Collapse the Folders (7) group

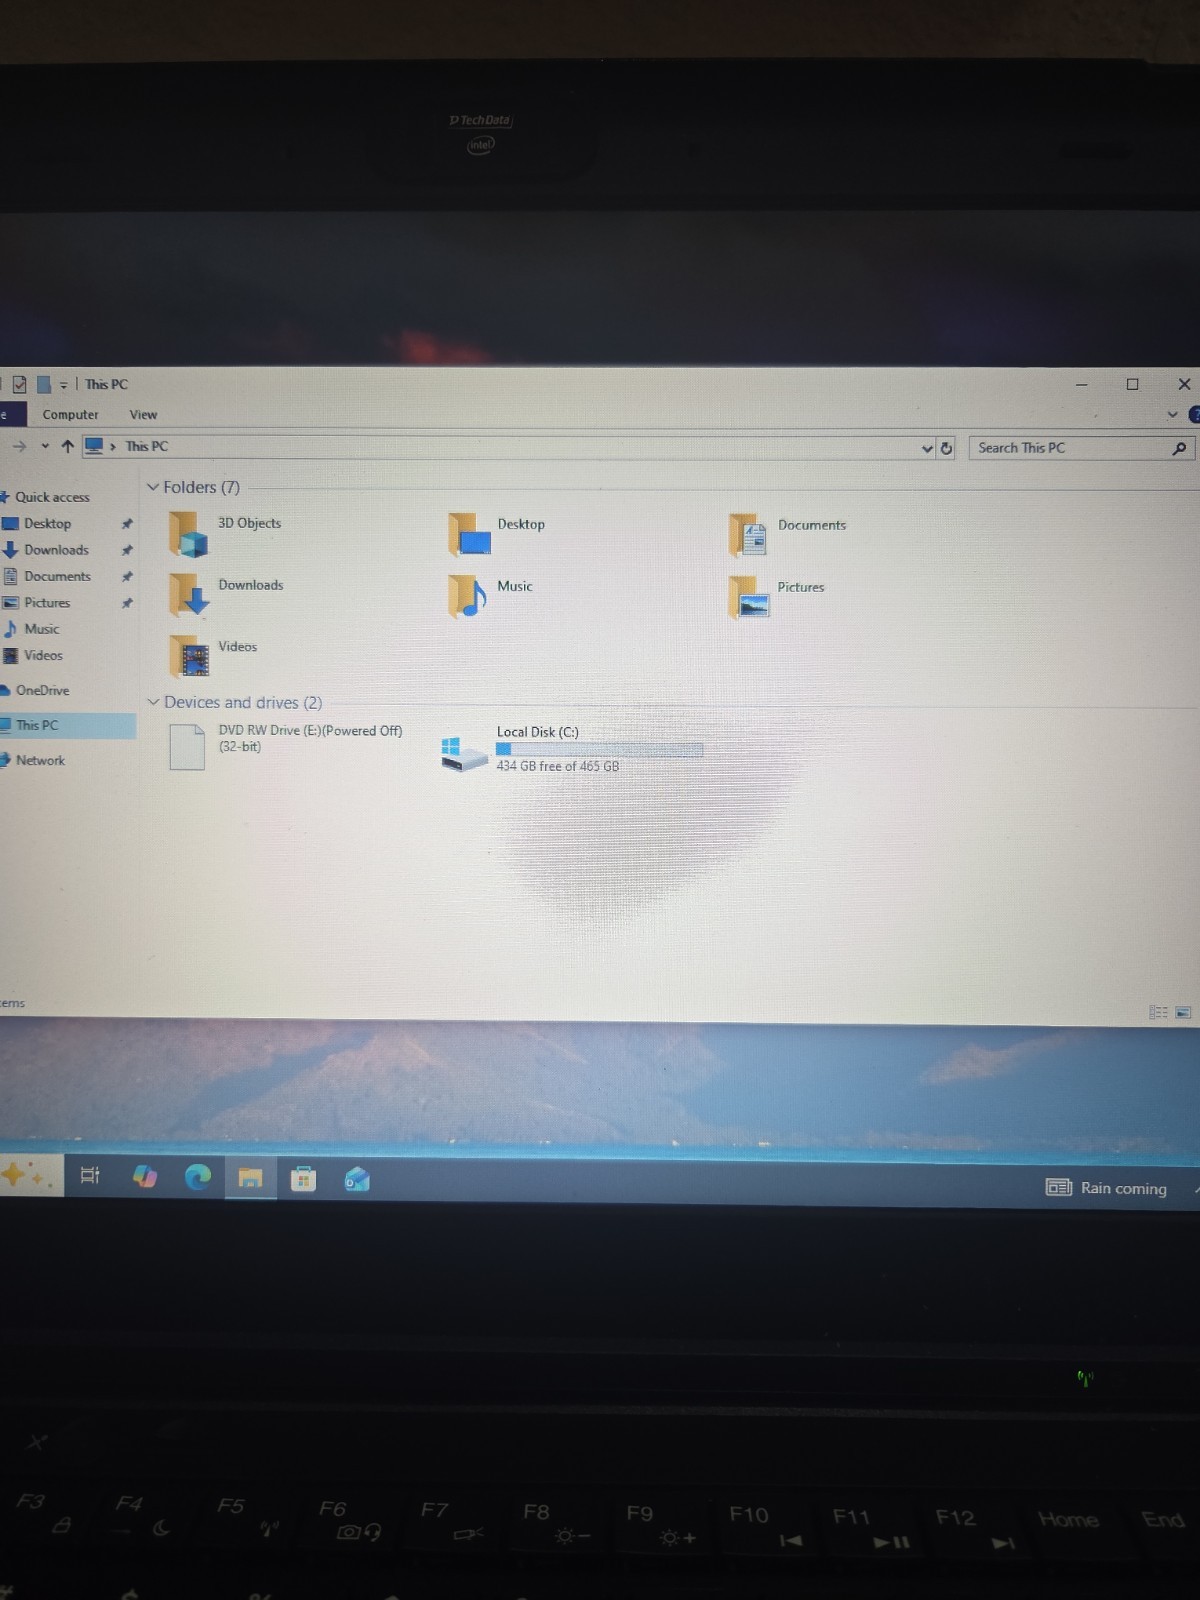153,487
